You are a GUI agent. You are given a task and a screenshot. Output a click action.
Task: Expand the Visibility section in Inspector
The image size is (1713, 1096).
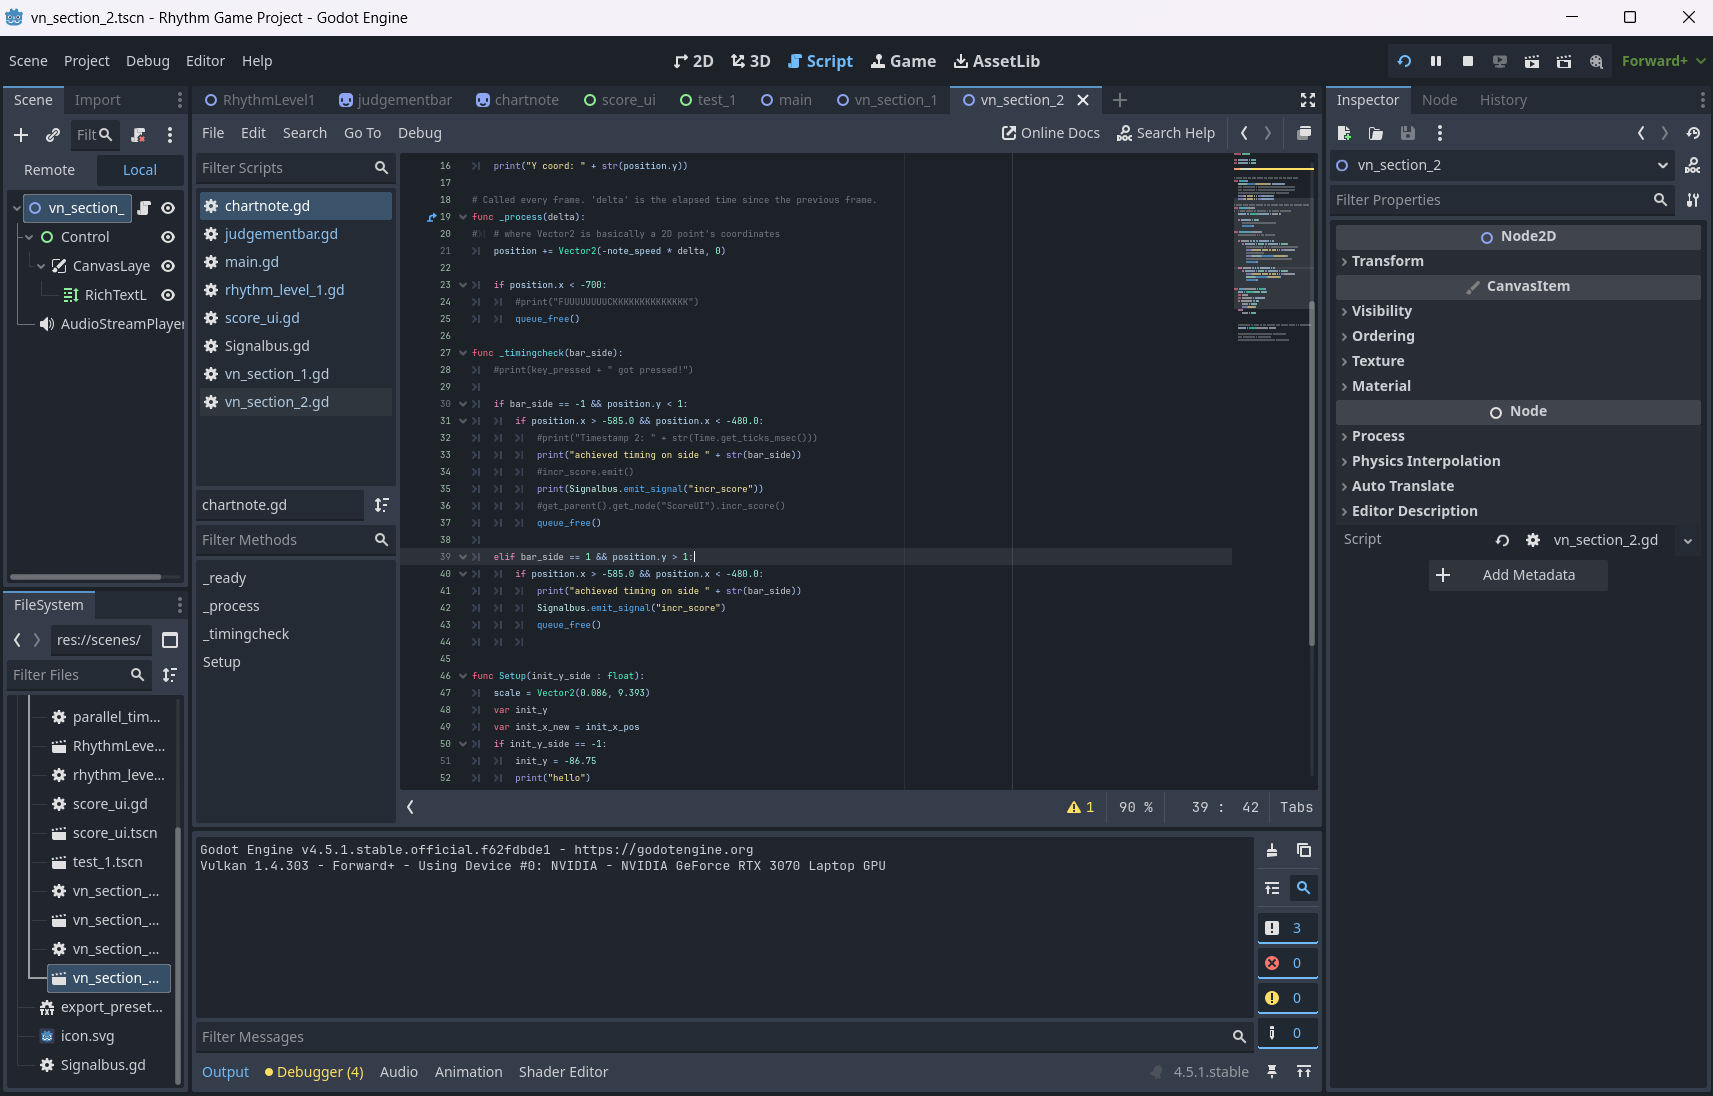[1381, 311]
